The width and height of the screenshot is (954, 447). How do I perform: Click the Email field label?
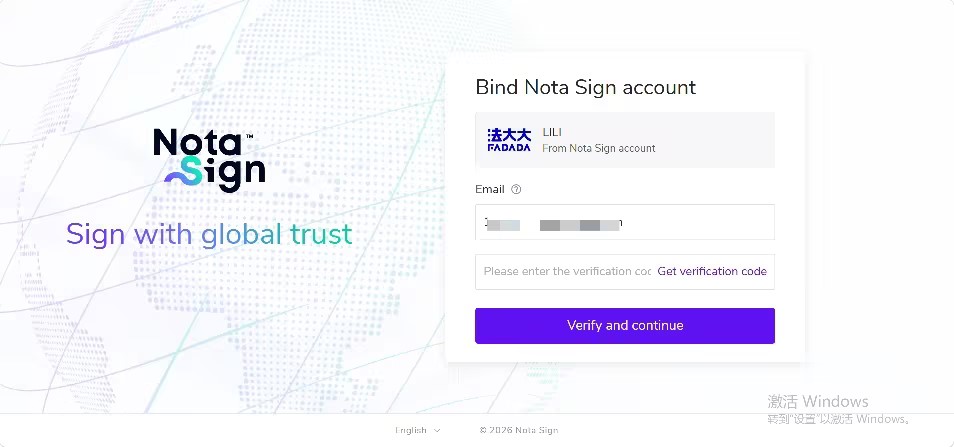490,189
